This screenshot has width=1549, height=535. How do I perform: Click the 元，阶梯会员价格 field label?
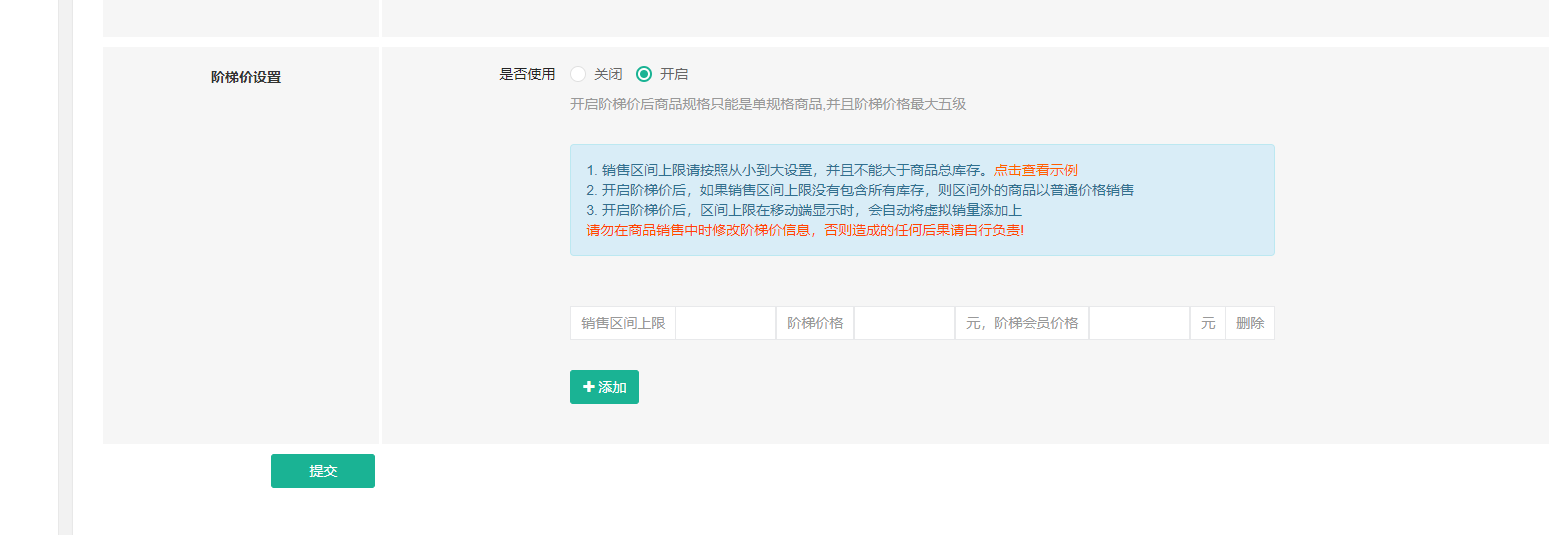tap(1022, 323)
